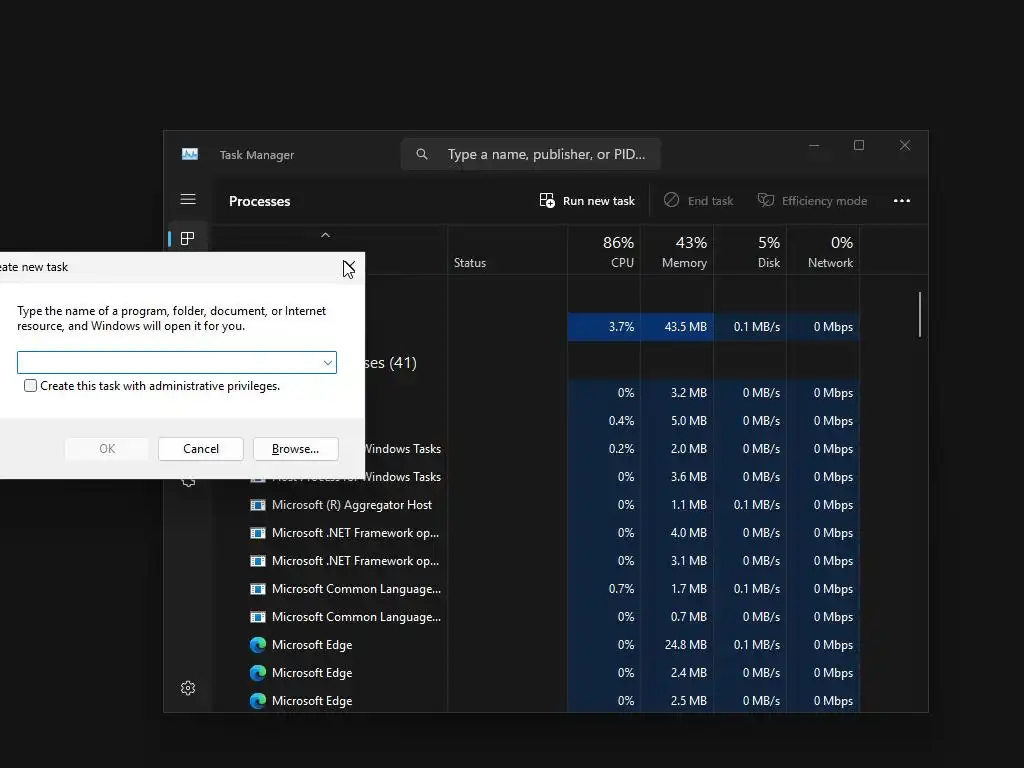This screenshot has height=768, width=1024.
Task: Close the Create new task dialog
Action: click(x=349, y=267)
